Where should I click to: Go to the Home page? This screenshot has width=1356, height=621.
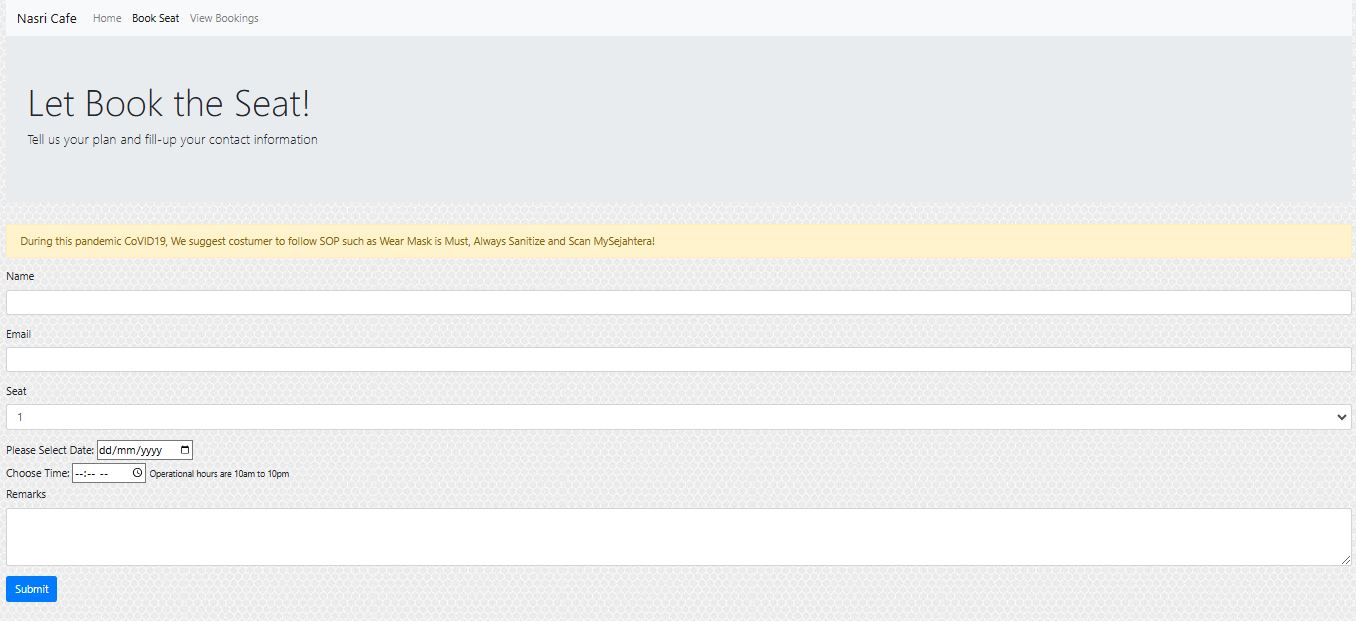(x=107, y=18)
